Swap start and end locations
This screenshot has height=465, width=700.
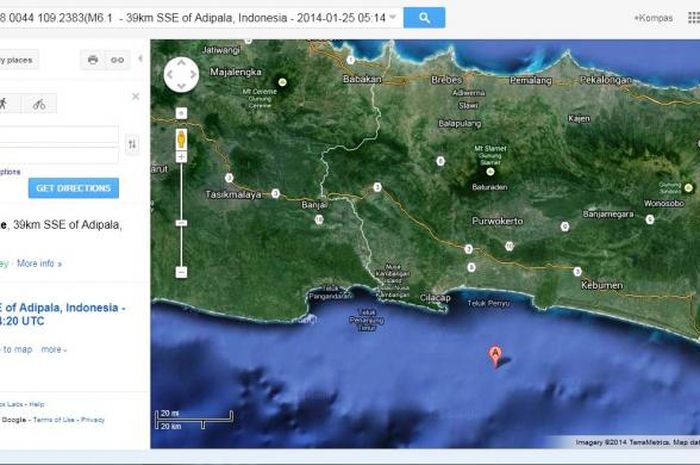click(132, 144)
